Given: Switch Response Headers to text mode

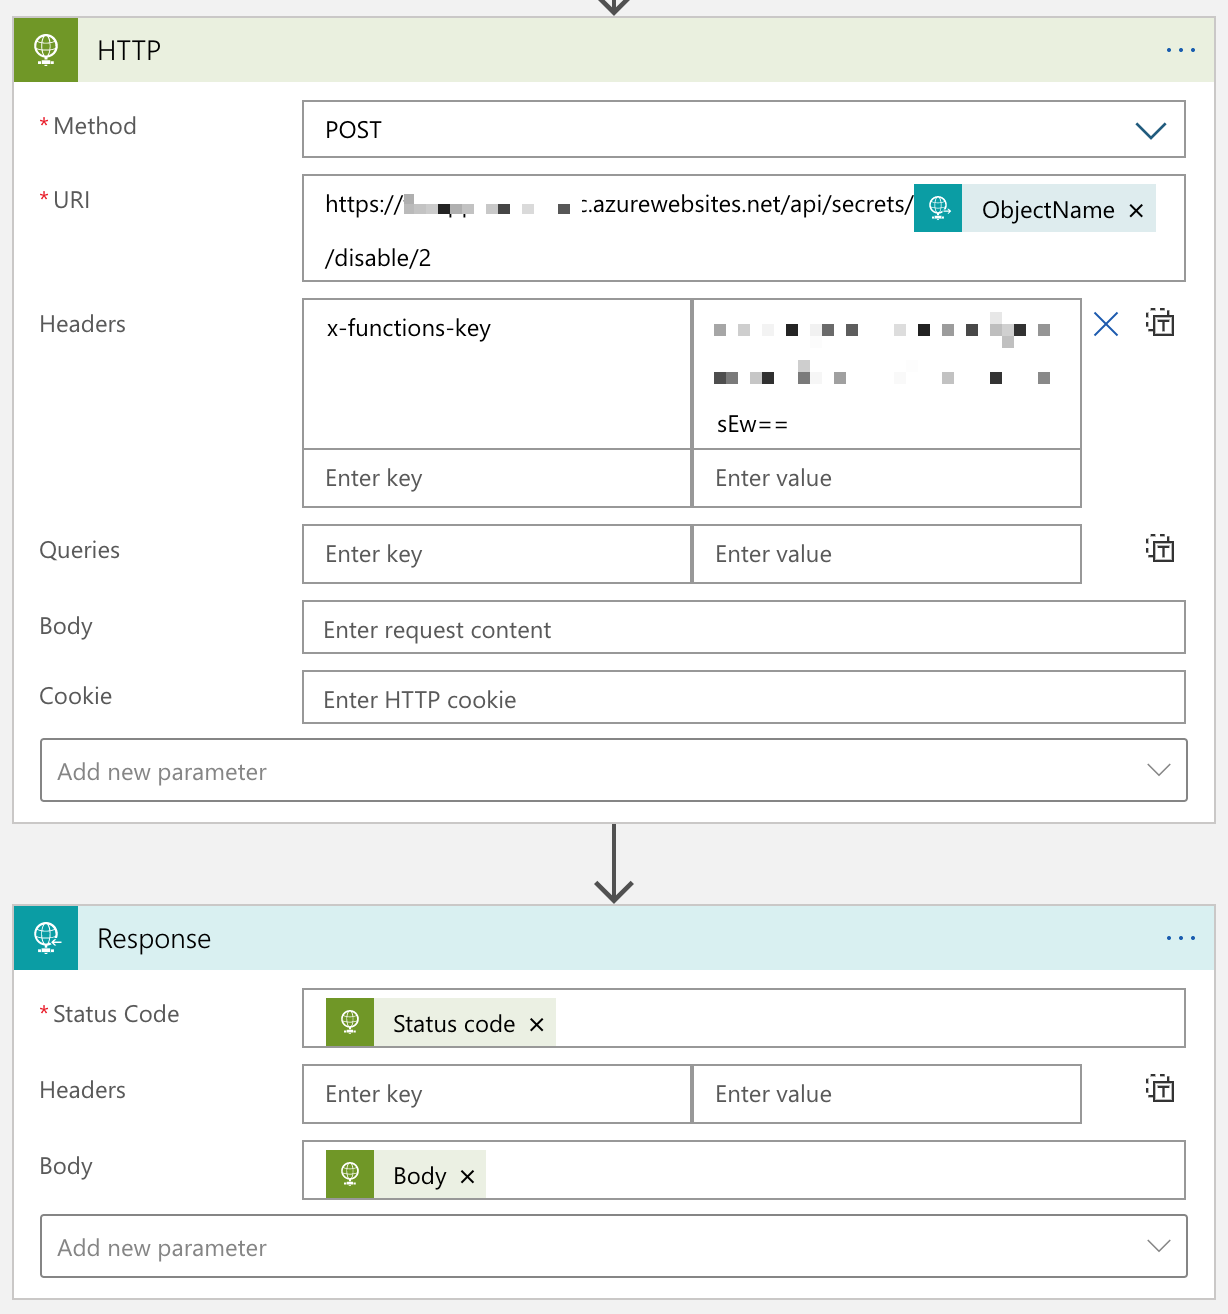Looking at the screenshot, I should click(x=1159, y=1089).
